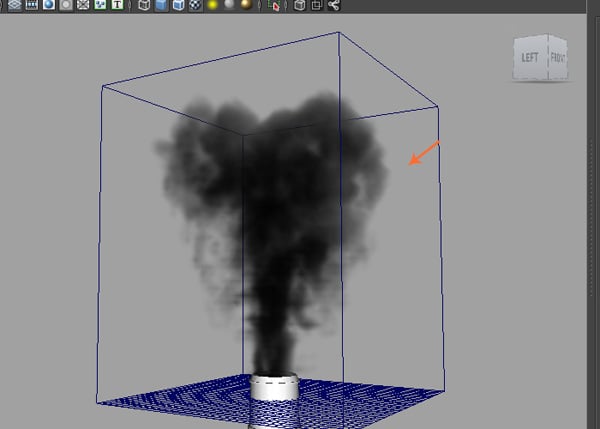Toggle the Gate Mask grey icon
600x429 pixels.
pos(66,5)
